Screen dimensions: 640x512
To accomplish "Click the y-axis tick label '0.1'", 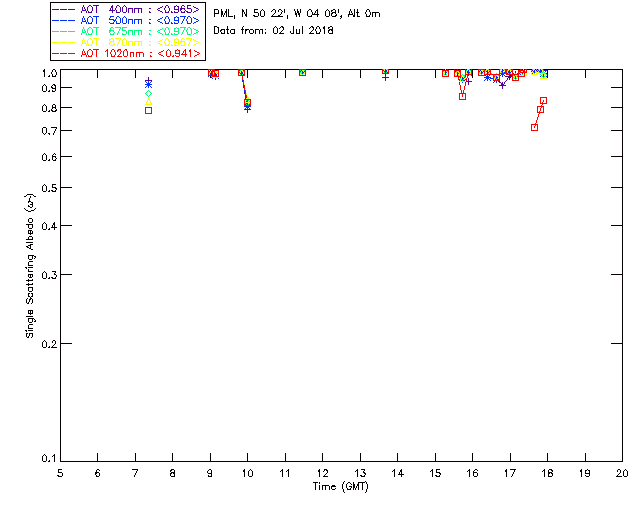I will tap(49, 459).
